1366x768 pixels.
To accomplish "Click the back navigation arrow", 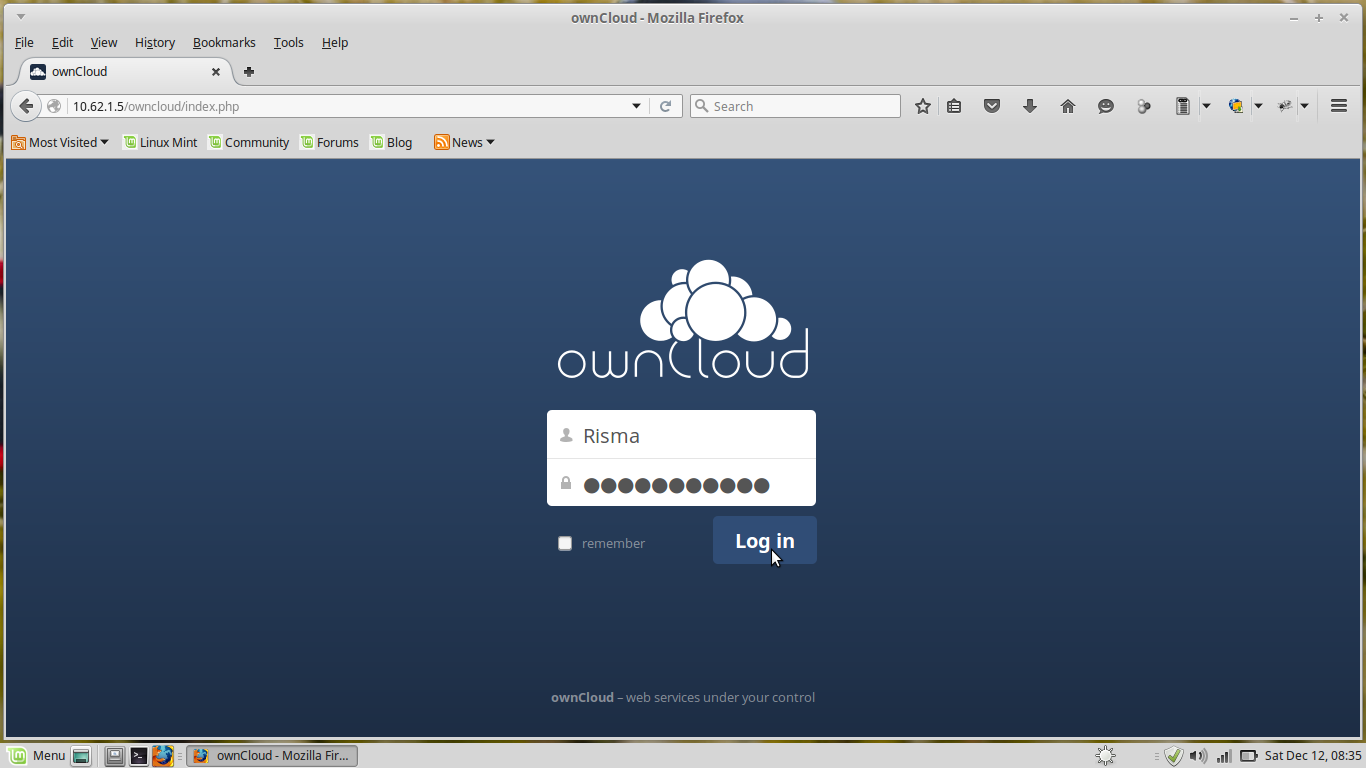I will [26, 105].
